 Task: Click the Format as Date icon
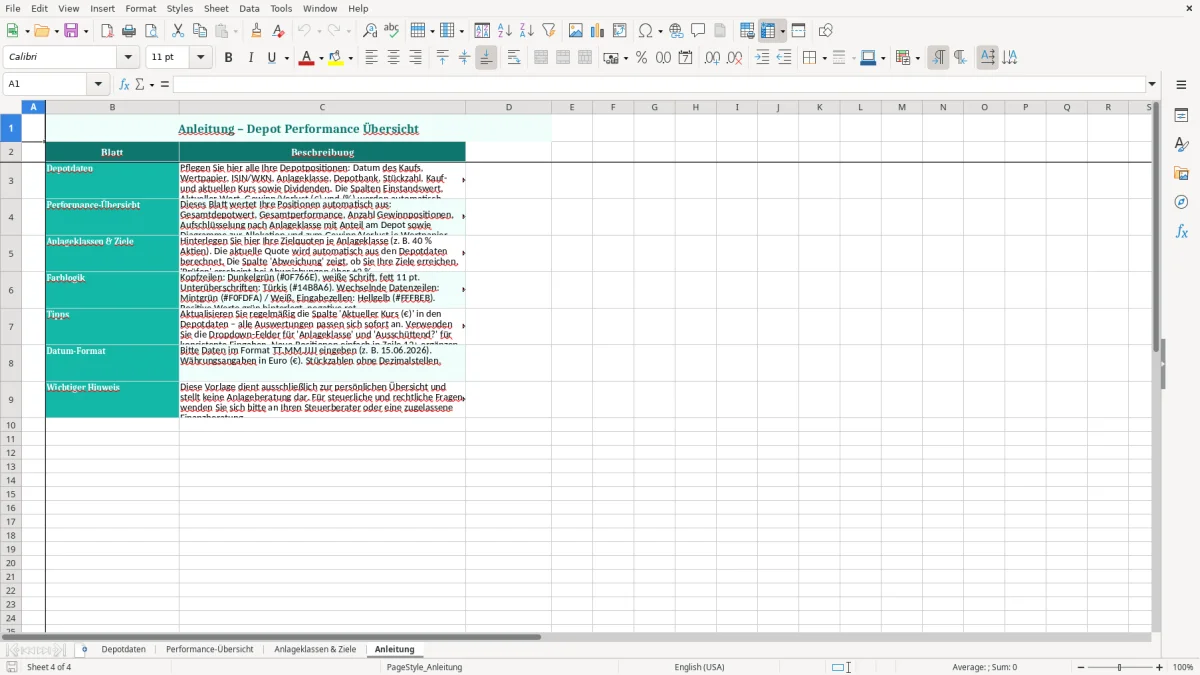(686, 58)
